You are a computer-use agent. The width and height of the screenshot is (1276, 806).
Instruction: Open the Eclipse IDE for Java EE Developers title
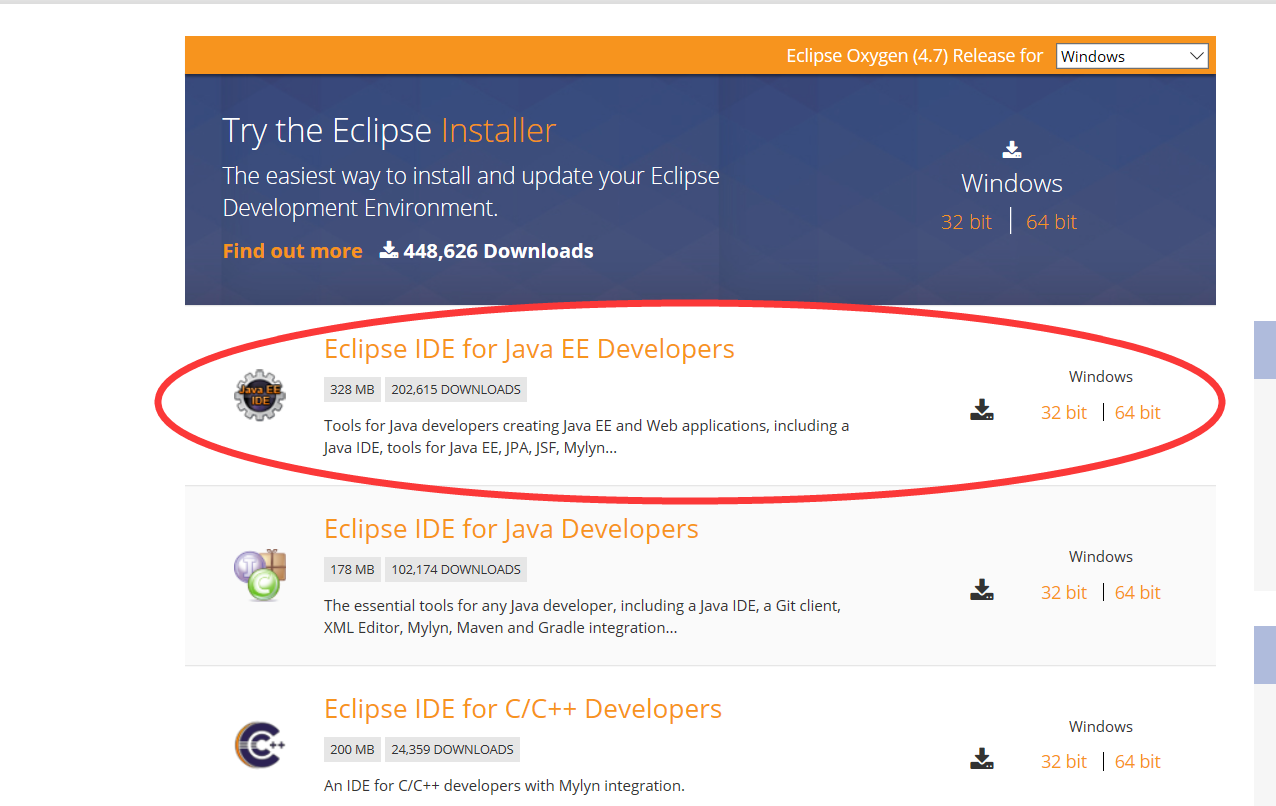click(529, 348)
